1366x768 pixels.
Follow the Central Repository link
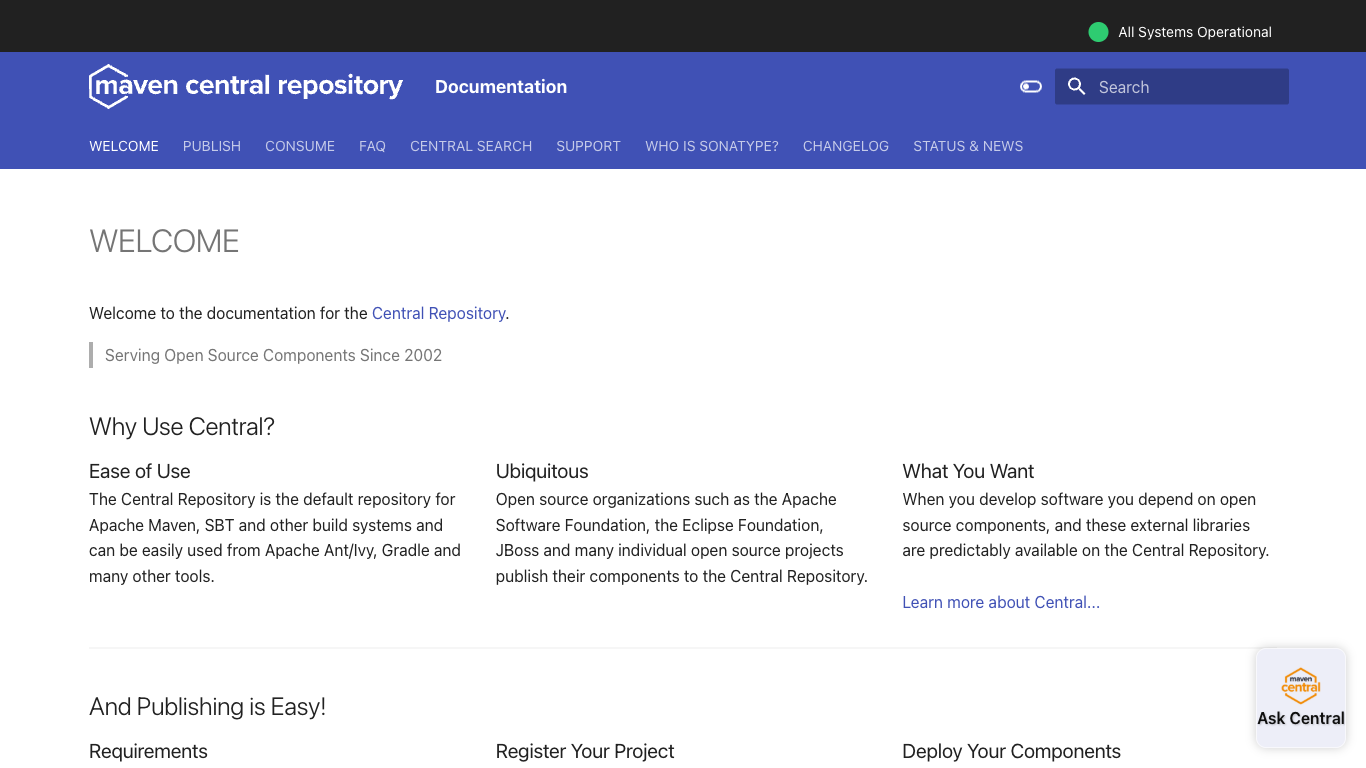[439, 313]
